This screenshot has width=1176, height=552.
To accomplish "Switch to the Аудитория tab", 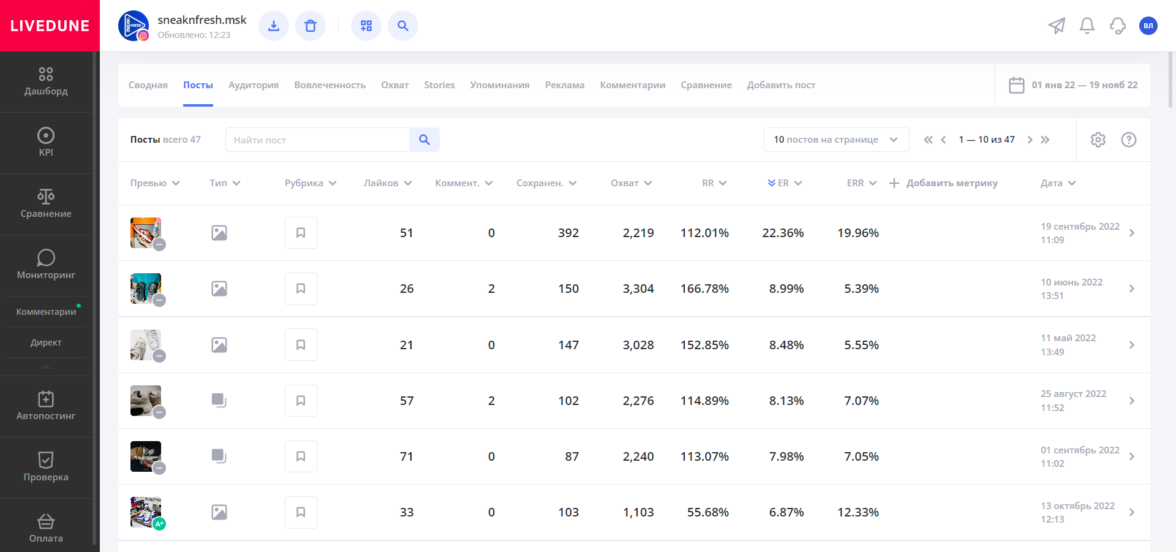I will tap(253, 85).
